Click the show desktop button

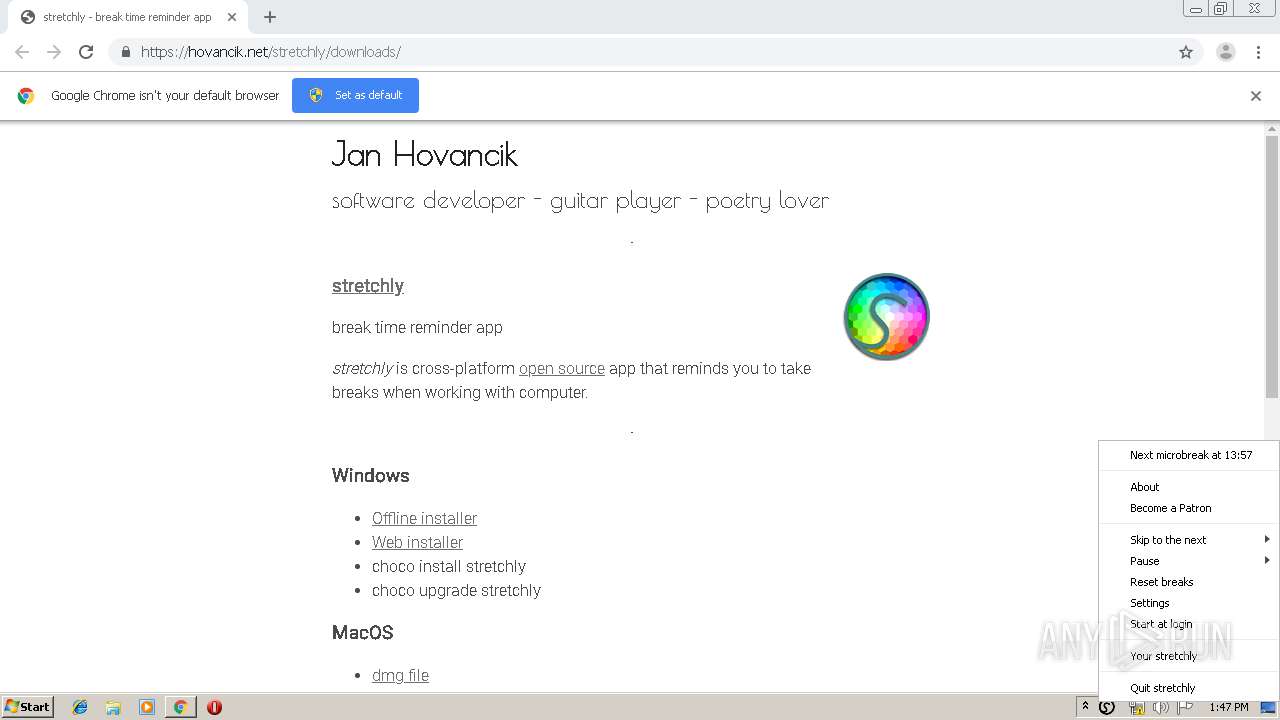tap(1268, 707)
